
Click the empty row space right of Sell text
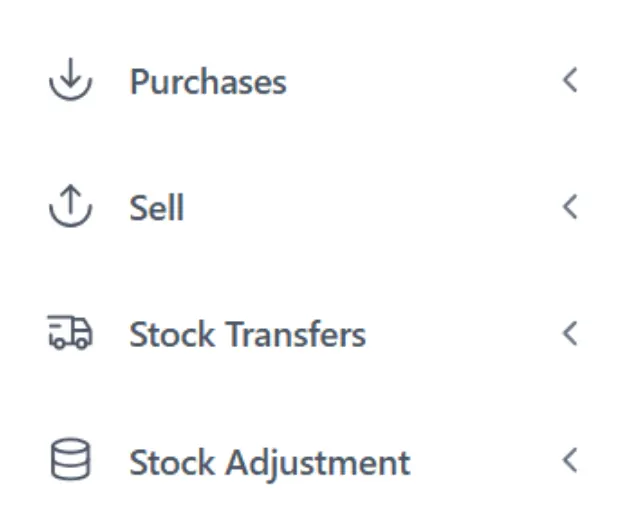370,208
